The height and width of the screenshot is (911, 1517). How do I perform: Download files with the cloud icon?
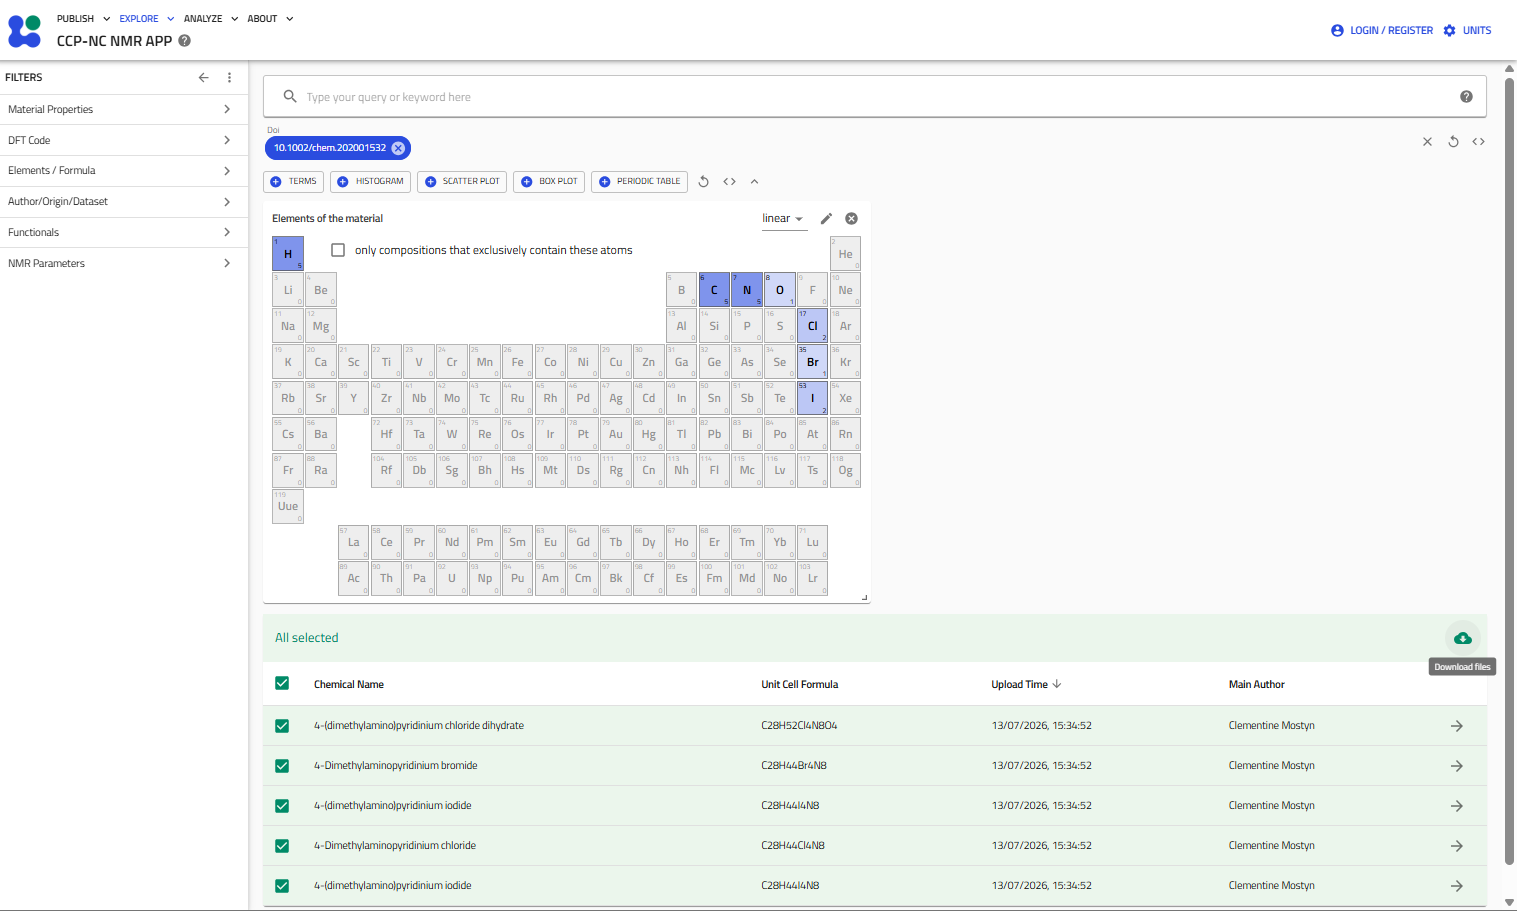coord(1462,638)
